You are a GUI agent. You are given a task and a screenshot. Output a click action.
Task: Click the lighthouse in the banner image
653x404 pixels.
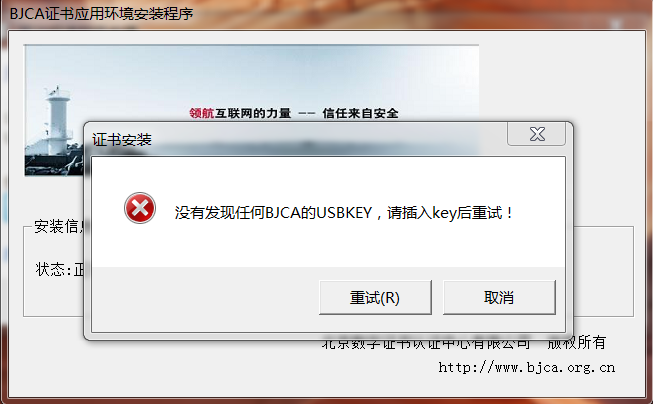coord(57,121)
